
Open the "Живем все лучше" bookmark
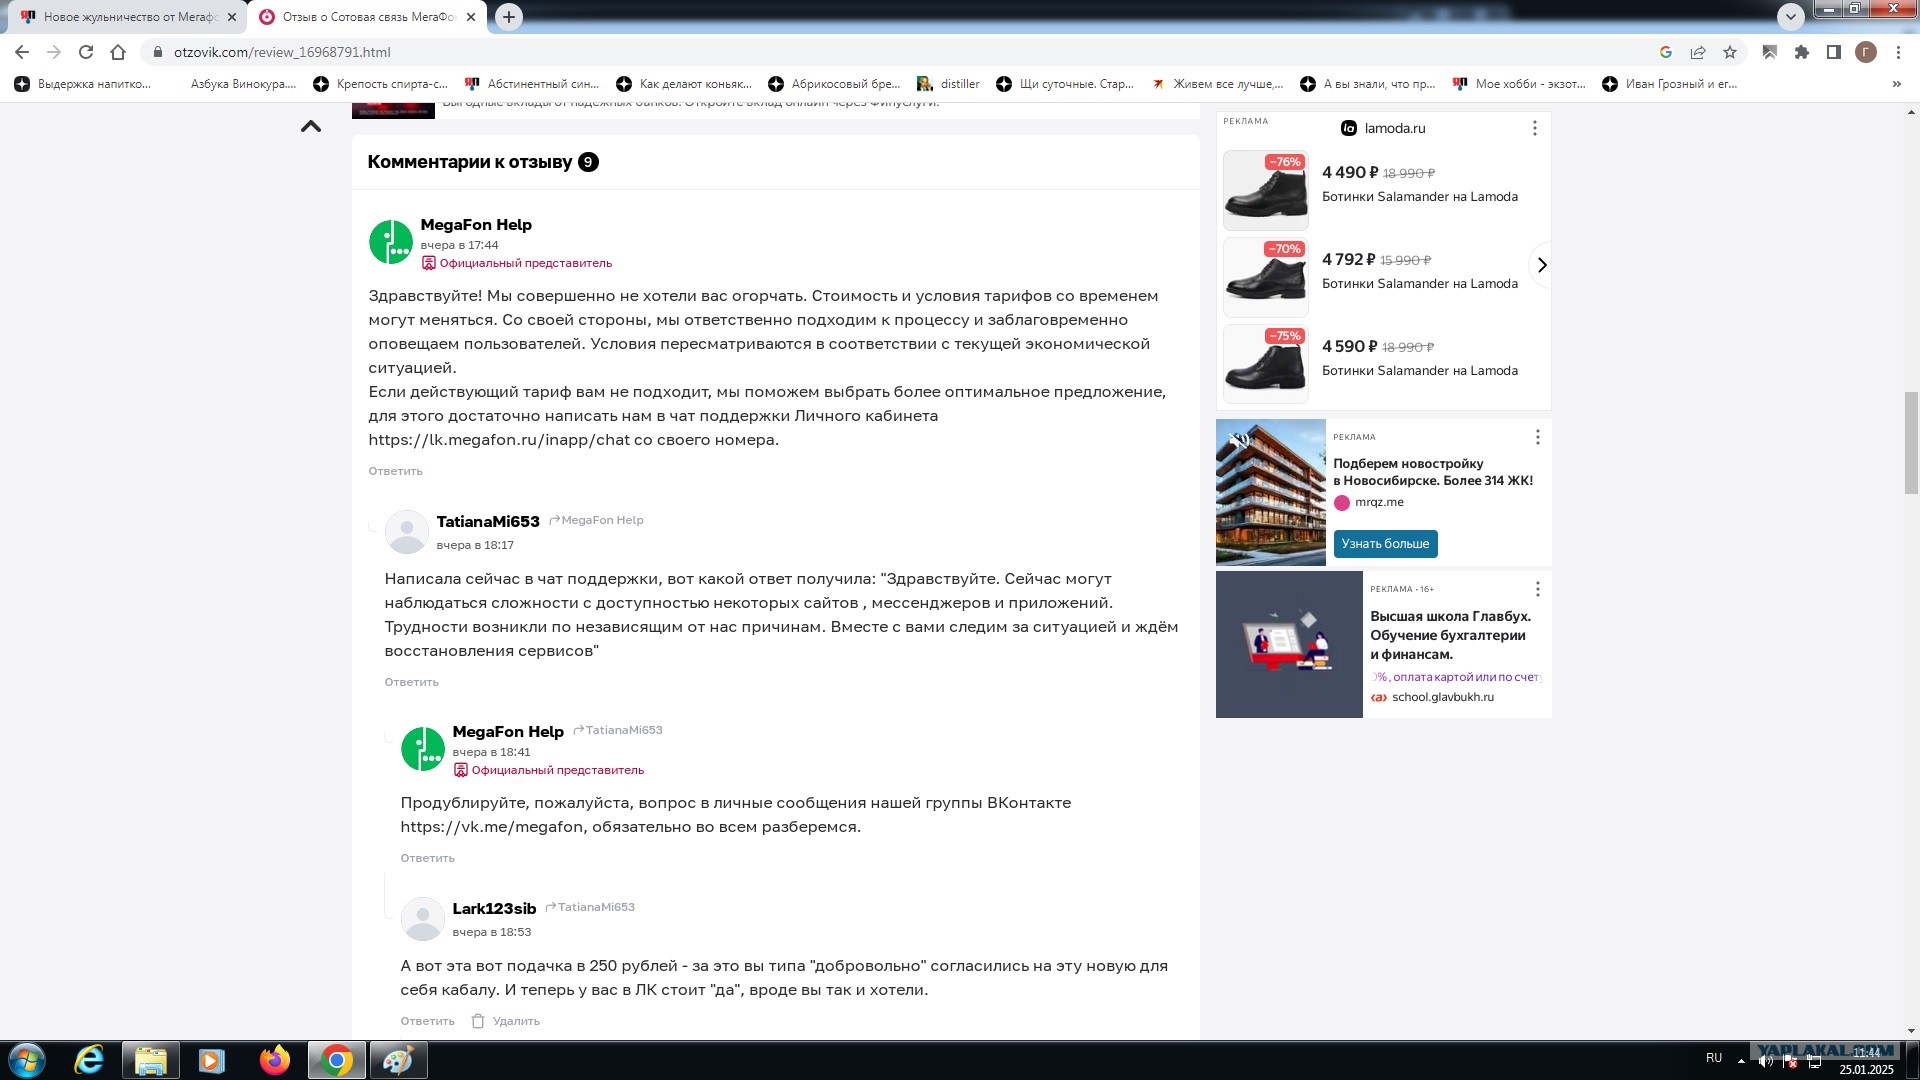(x=1217, y=84)
